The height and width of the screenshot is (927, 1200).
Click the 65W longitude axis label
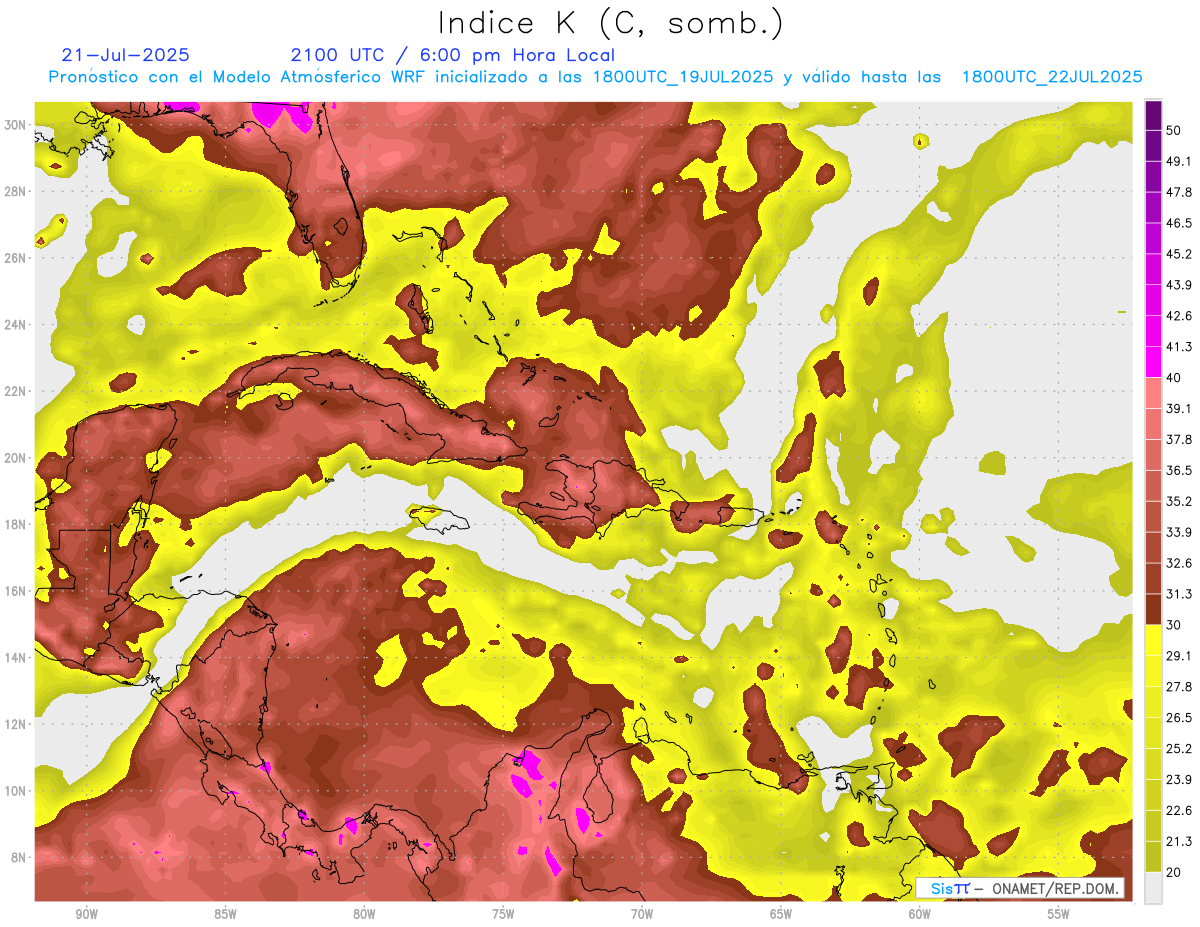point(781,914)
